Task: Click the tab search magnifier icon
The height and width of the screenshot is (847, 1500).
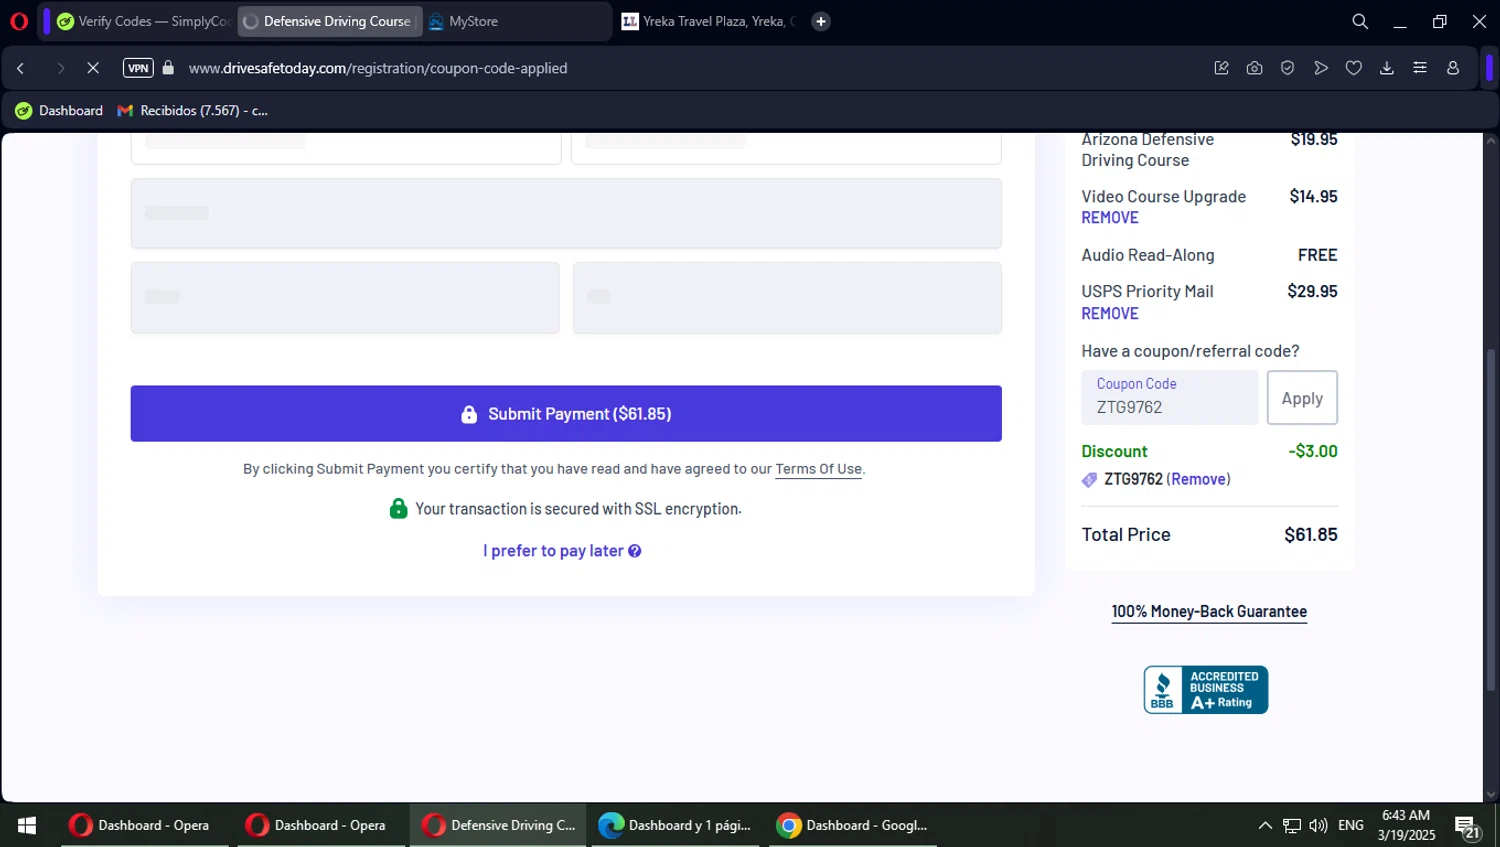Action: (1360, 21)
